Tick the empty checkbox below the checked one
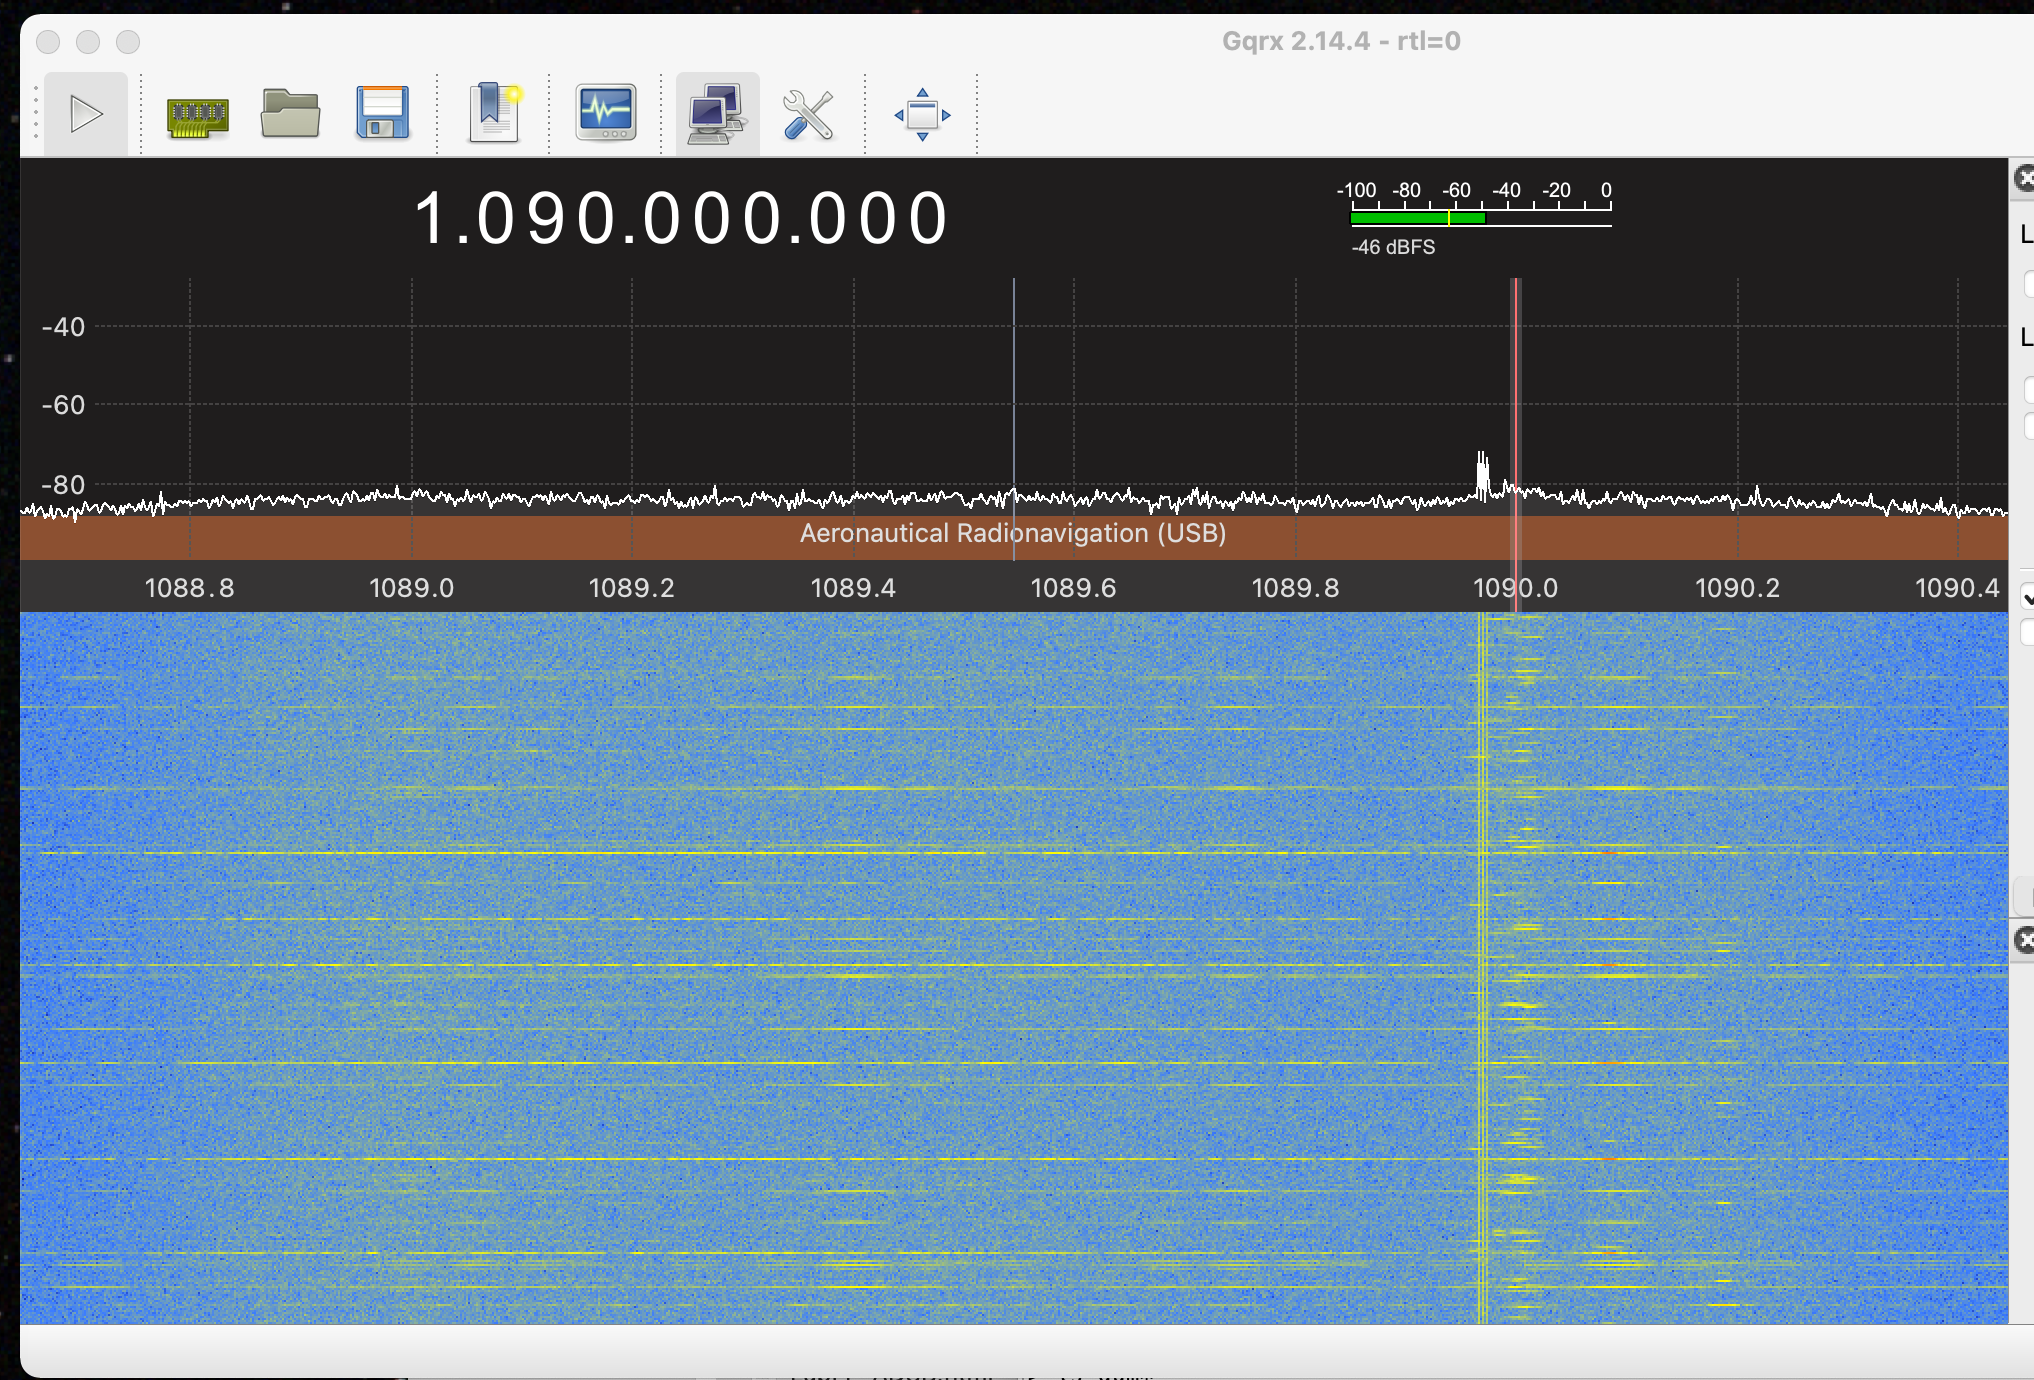The image size is (2034, 1380). (2027, 632)
